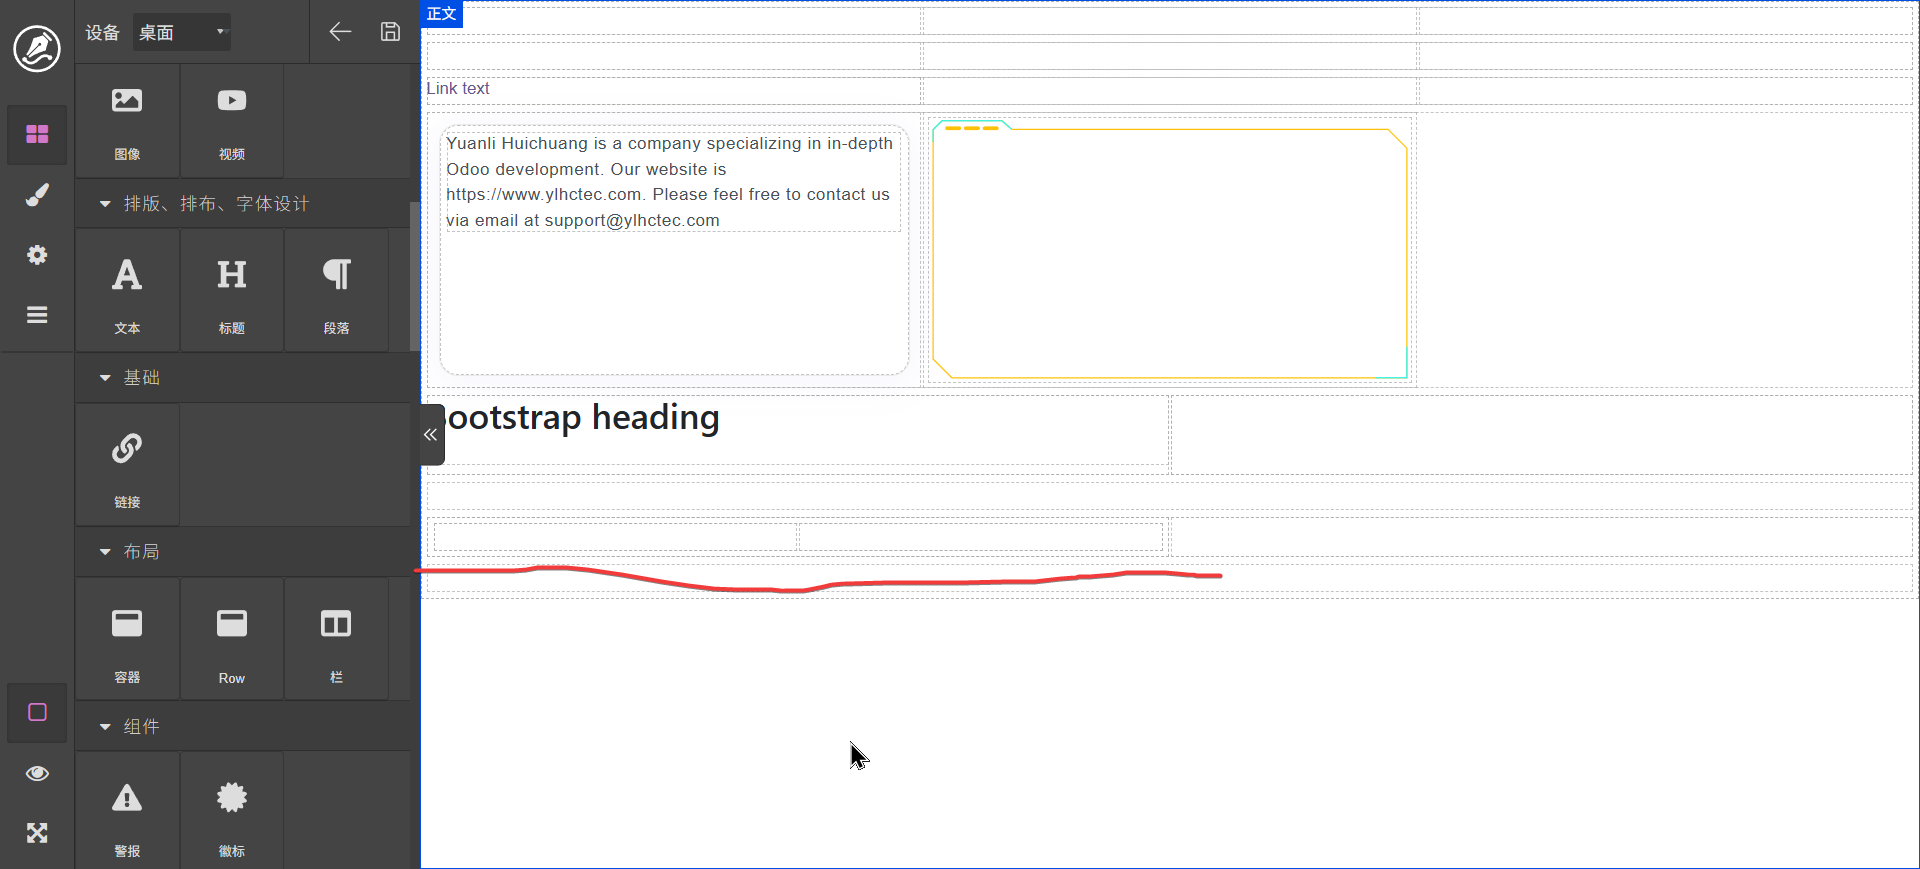This screenshot has height=869, width=1920.
Task: Switch to the brush style manager tab
Action: (x=37, y=195)
